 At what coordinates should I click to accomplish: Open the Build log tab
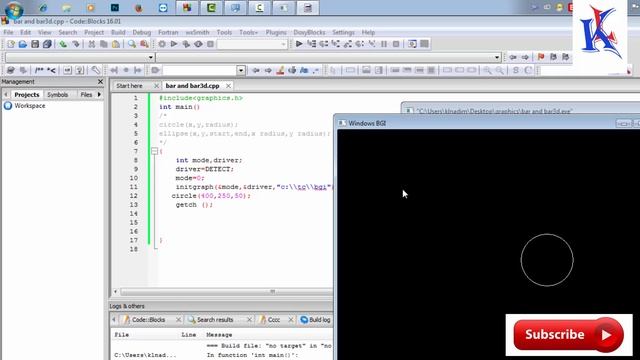pyautogui.click(x=316, y=320)
